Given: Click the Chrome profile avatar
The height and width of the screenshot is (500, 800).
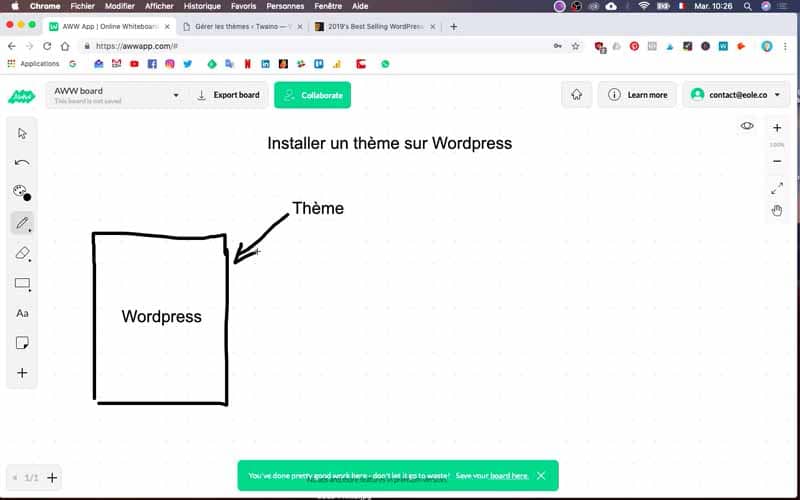Looking at the screenshot, I should [766, 46].
